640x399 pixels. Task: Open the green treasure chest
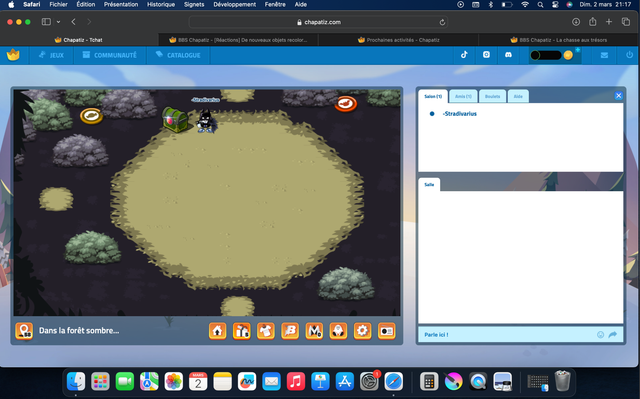click(175, 119)
